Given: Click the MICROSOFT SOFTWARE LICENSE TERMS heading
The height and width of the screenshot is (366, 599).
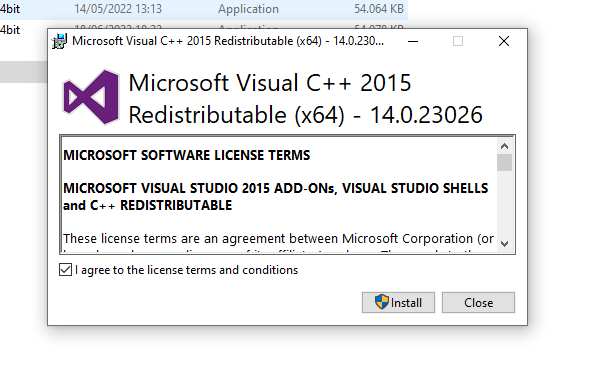Looking at the screenshot, I should [186, 155].
